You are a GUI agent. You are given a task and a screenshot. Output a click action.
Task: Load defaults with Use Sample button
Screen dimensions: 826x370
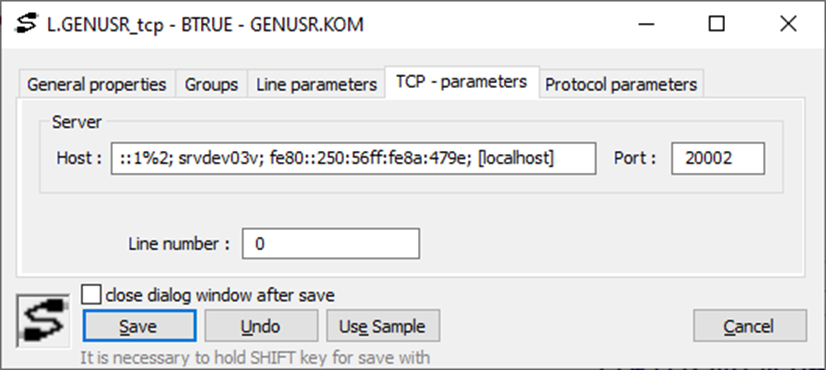pos(383,326)
